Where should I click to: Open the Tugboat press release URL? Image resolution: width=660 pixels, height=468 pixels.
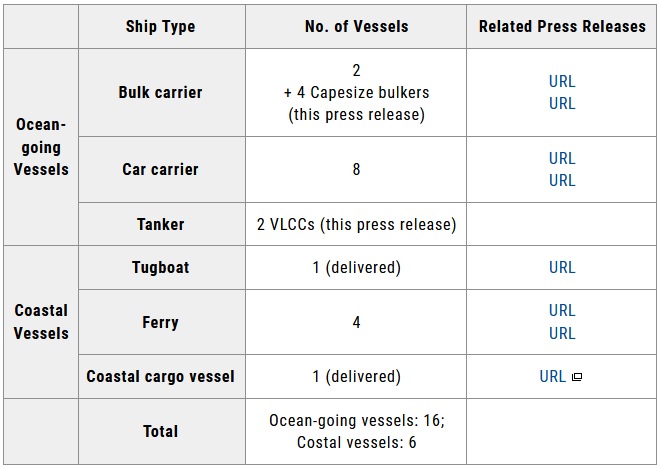562,267
